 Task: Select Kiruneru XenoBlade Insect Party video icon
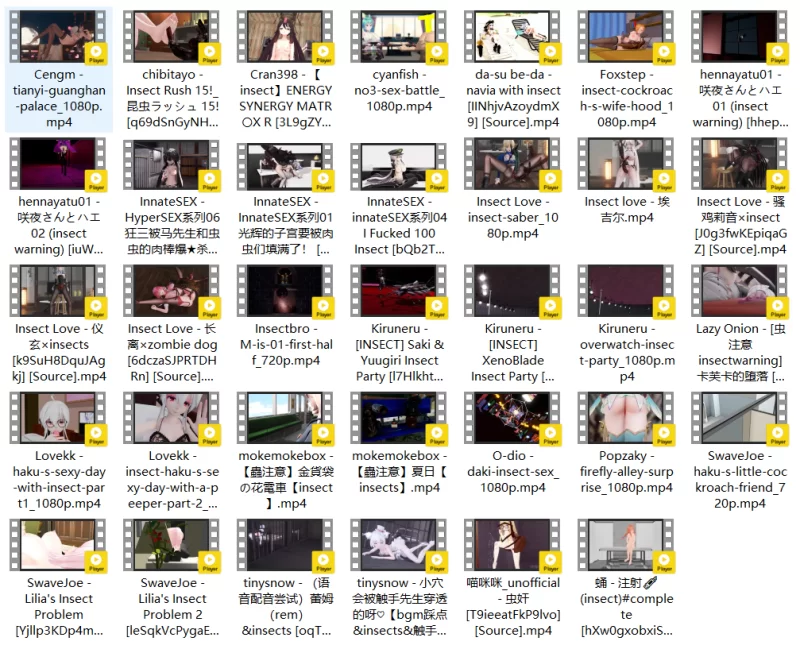[x=512, y=290]
